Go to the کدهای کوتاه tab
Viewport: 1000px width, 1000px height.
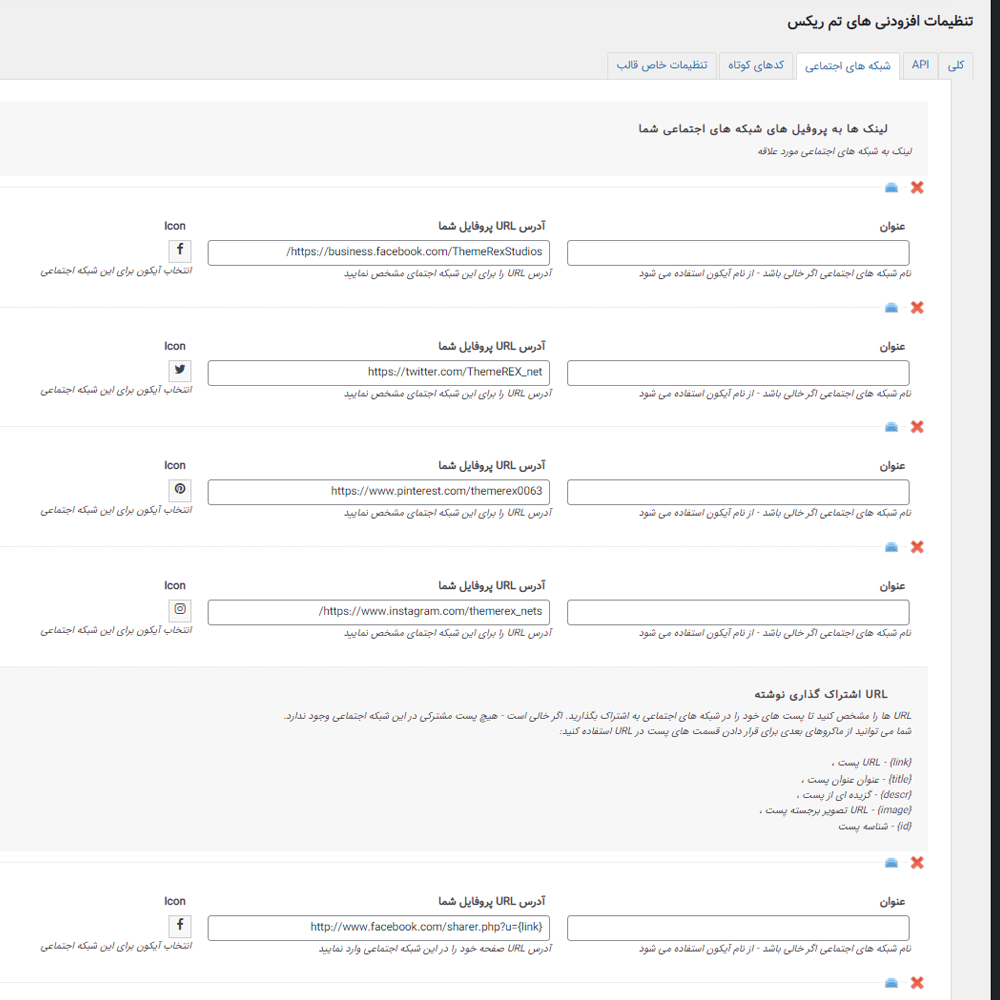point(756,65)
